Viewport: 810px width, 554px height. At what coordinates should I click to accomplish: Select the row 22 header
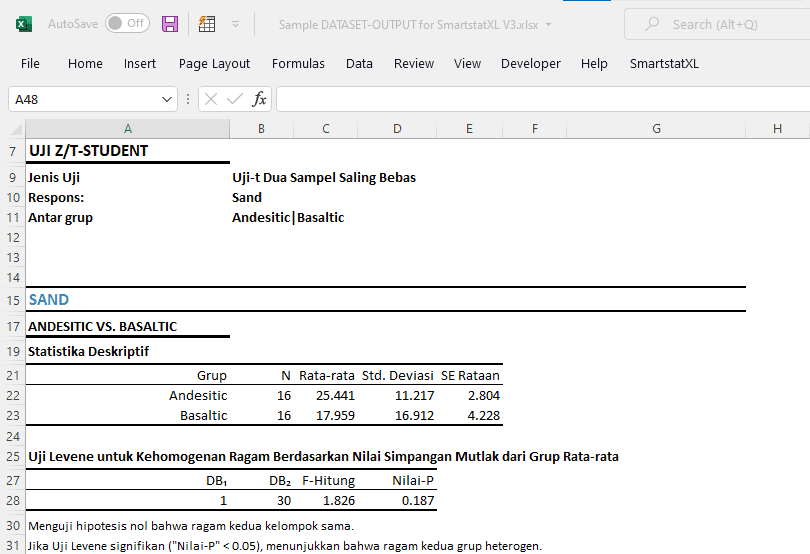(x=13, y=395)
